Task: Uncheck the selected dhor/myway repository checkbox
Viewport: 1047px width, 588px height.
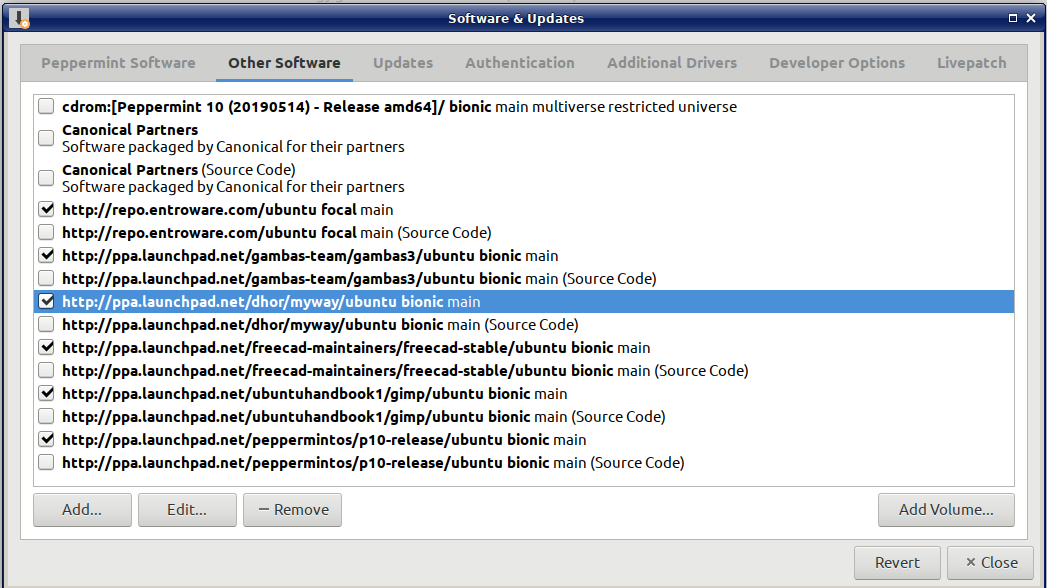Action: coord(46,301)
